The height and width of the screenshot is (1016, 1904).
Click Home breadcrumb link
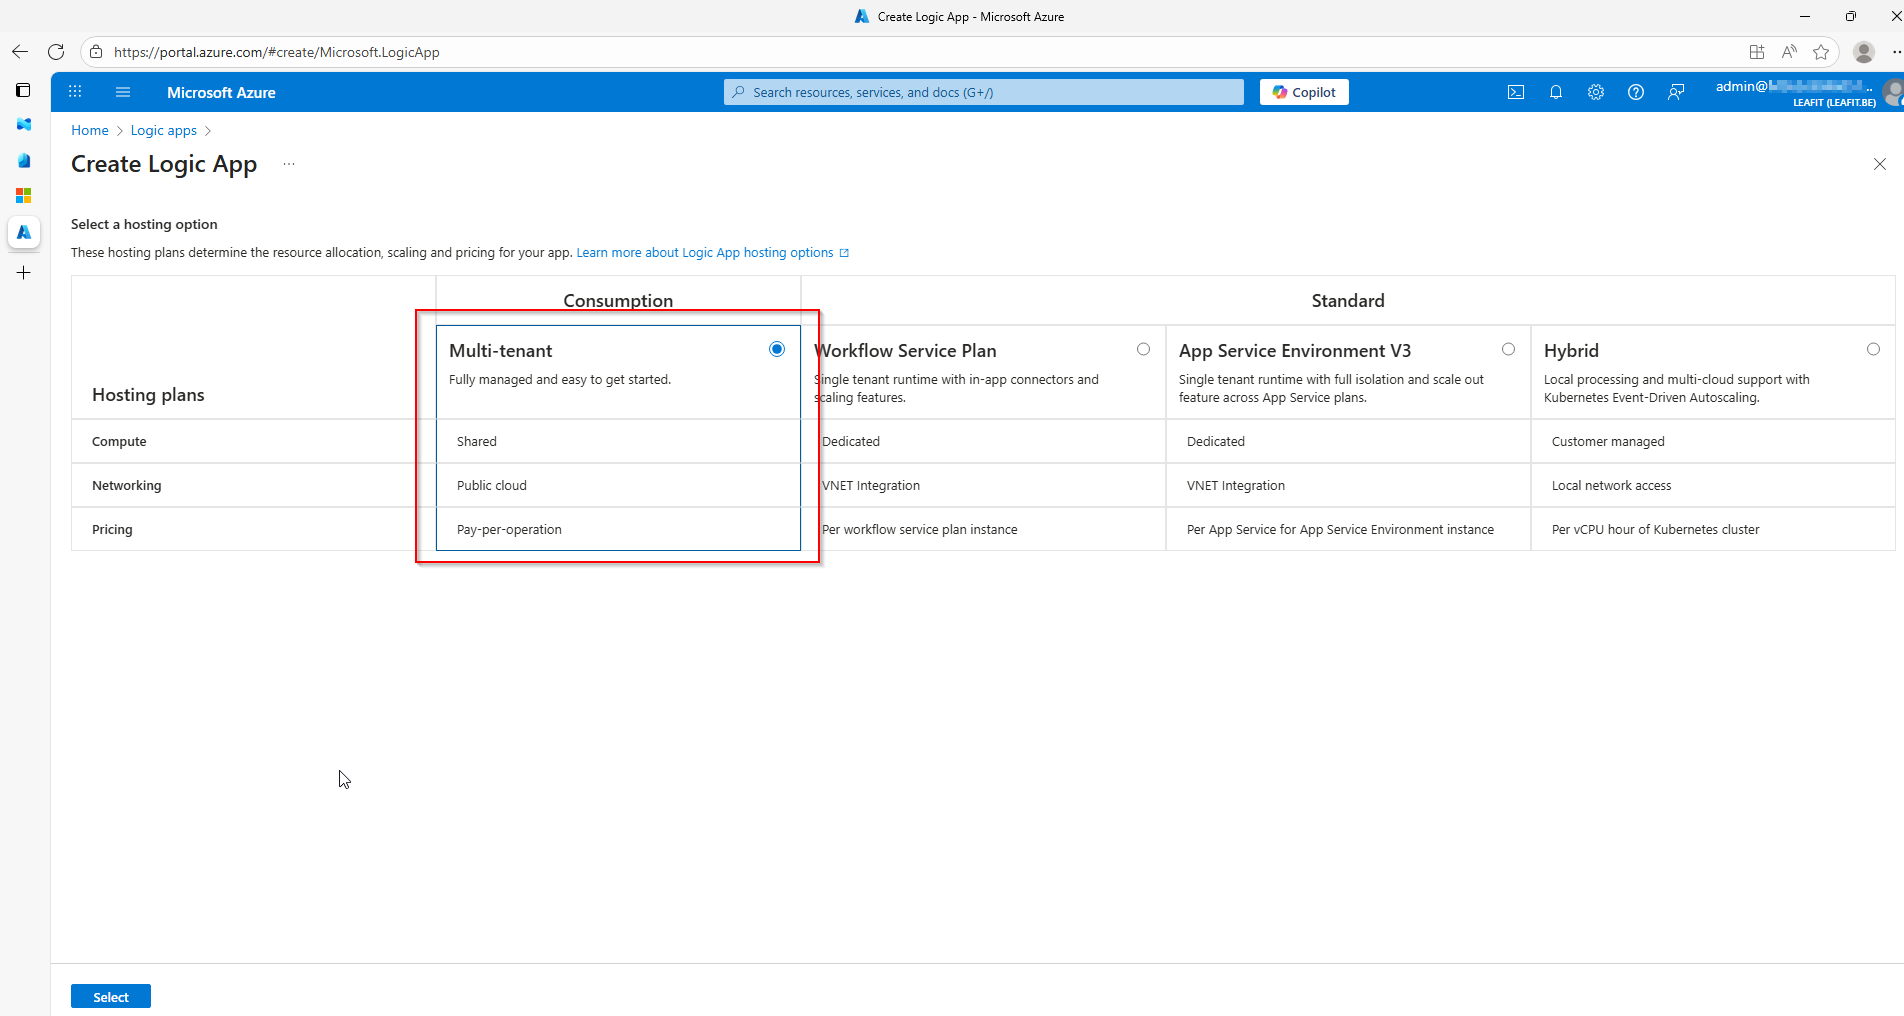point(90,130)
